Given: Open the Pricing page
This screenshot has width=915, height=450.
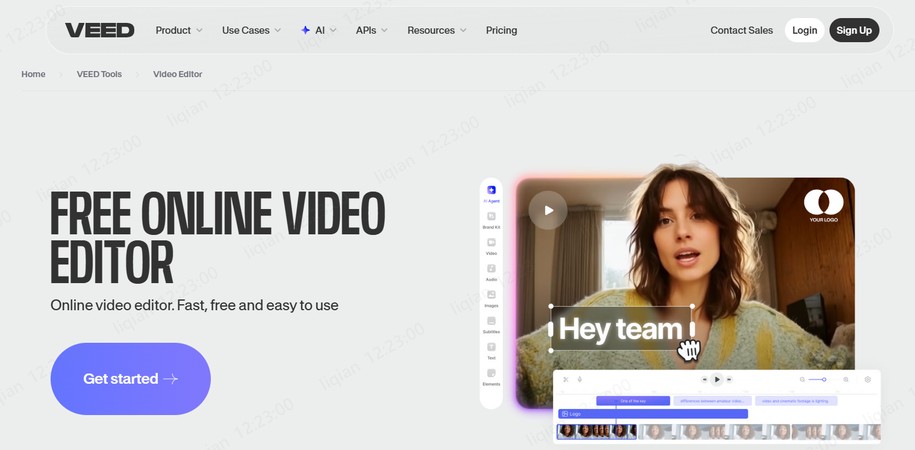Looking at the screenshot, I should pyautogui.click(x=501, y=30).
